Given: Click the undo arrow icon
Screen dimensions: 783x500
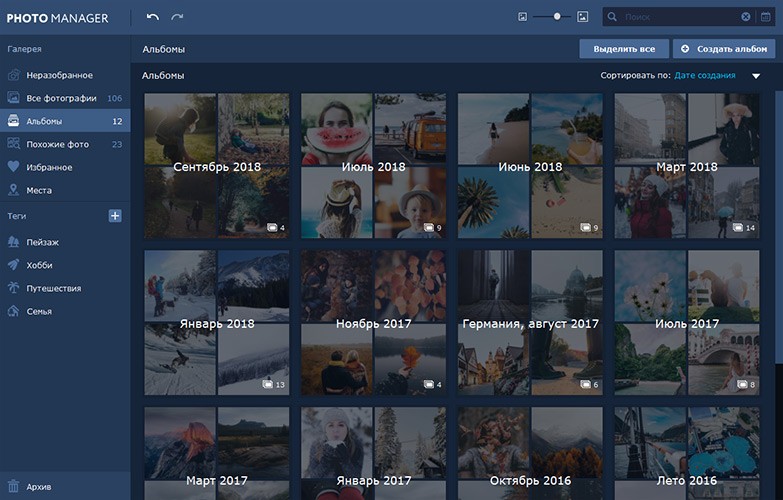Looking at the screenshot, I should click(152, 17).
